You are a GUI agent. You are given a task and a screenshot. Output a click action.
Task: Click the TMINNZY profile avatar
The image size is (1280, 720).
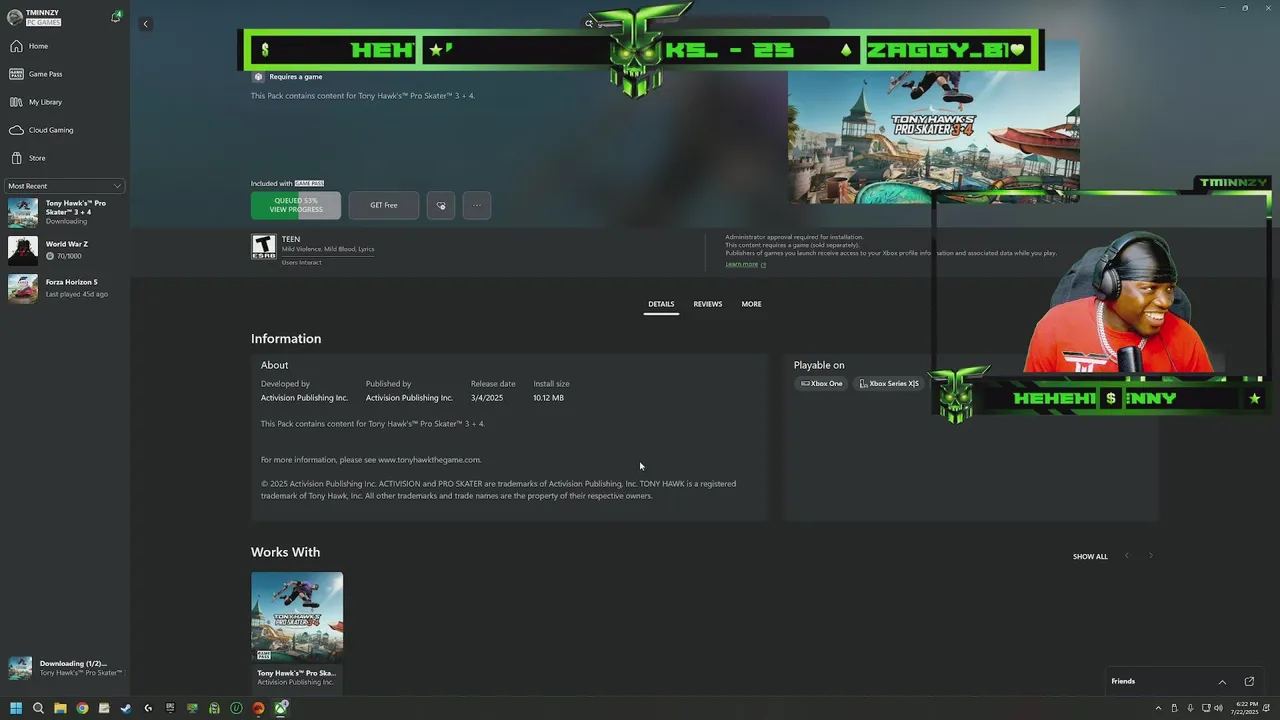14,17
